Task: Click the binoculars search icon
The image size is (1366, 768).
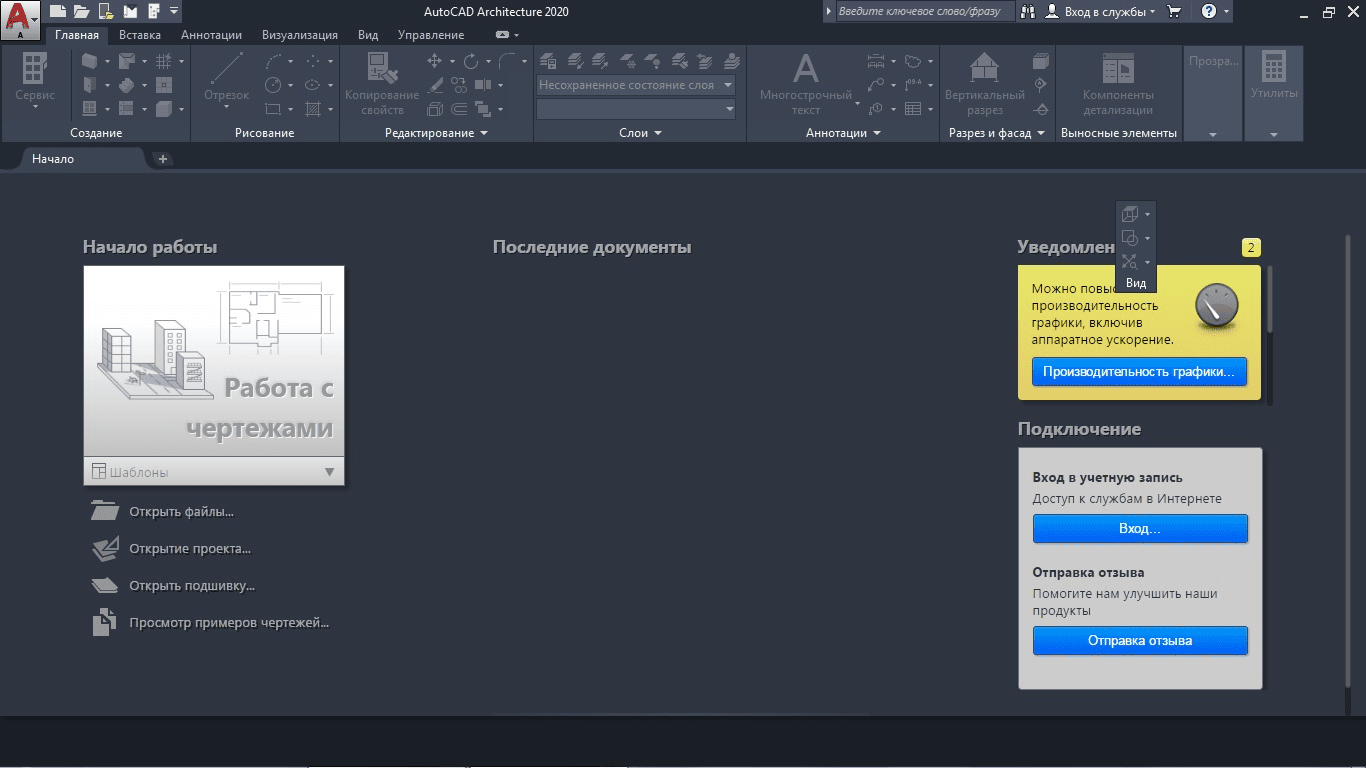Action: click(x=1027, y=11)
